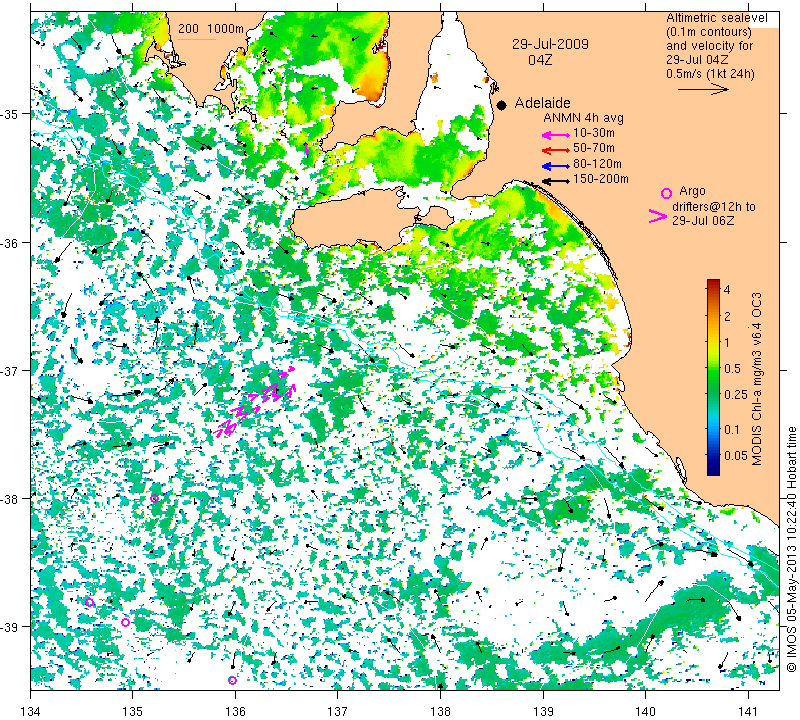Screen dimensions: 800x720
Task: Click the colorbar value 0.5
Action: pyautogui.click(x=732, y=368)
